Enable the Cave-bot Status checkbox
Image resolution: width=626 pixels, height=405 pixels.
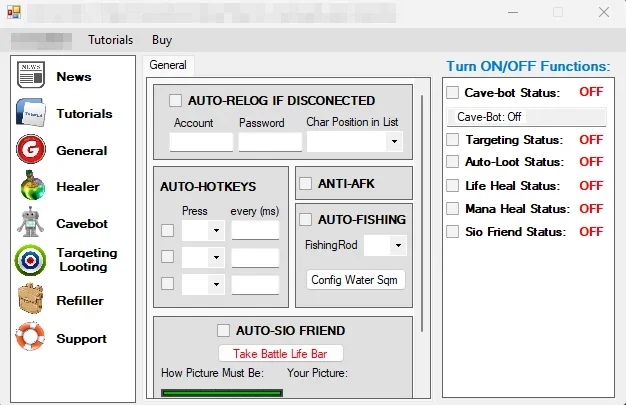(452, 93)
